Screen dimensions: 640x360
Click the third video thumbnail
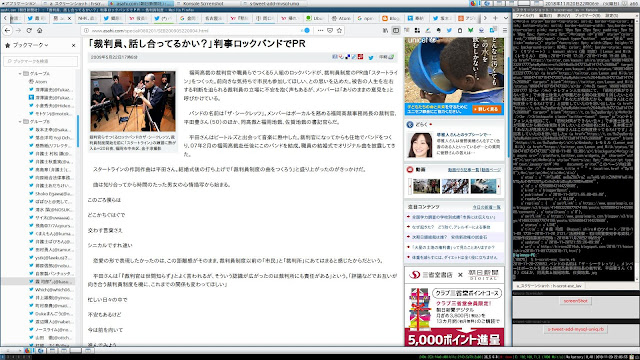click(483, 186)
